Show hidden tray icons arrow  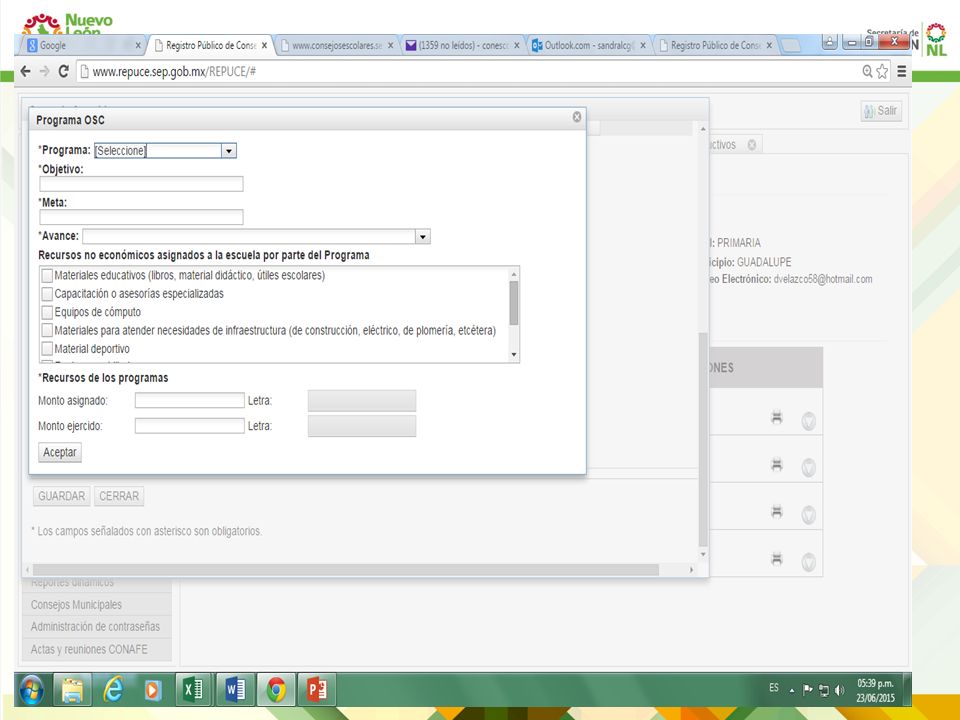792,691
